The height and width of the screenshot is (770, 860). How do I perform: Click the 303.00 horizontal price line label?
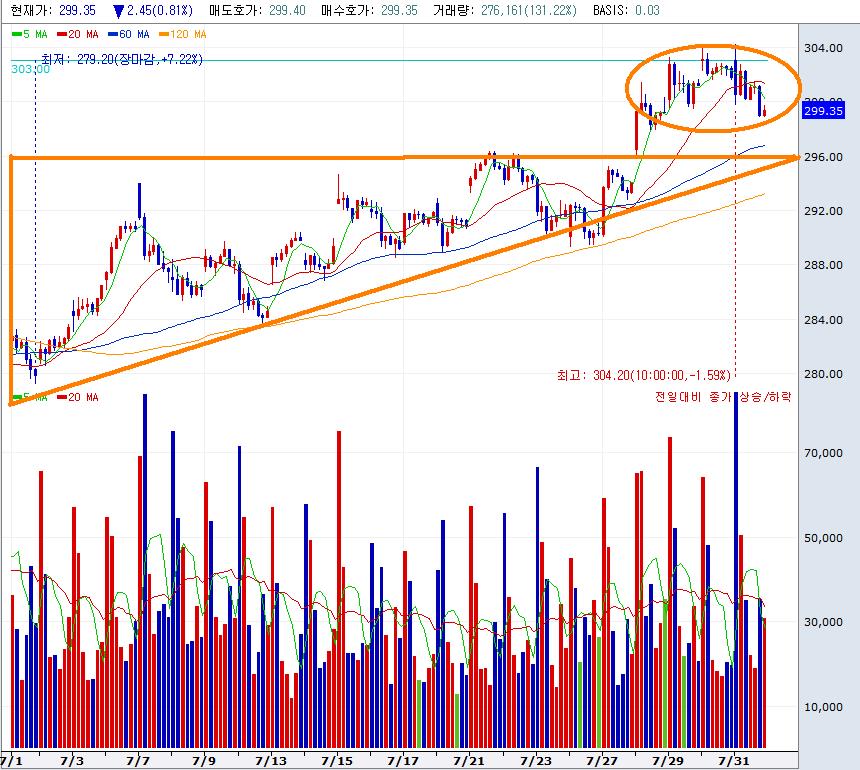30,69
